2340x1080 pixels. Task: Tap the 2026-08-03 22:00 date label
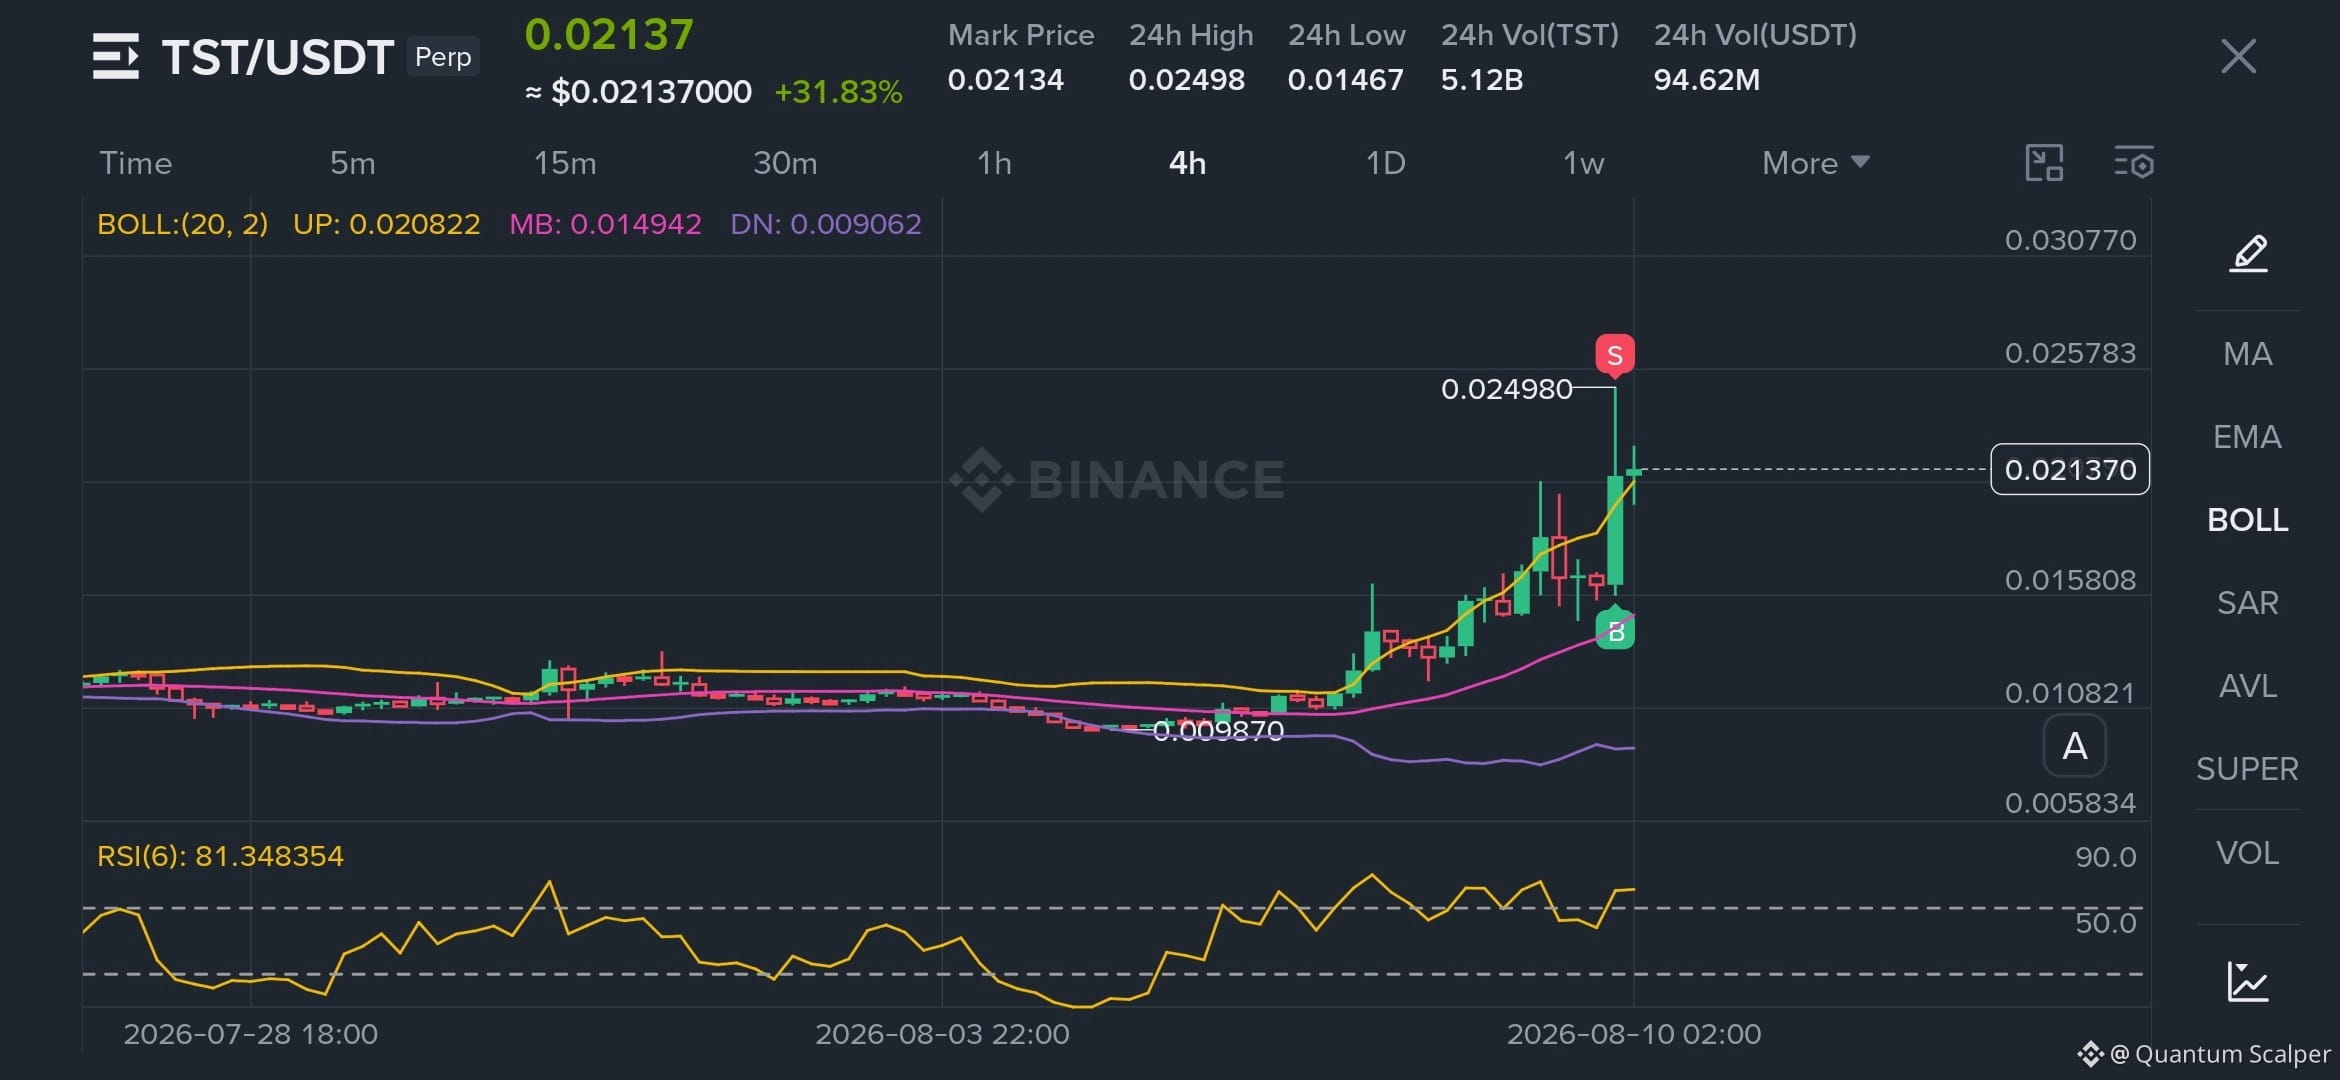pos(942,1034)
